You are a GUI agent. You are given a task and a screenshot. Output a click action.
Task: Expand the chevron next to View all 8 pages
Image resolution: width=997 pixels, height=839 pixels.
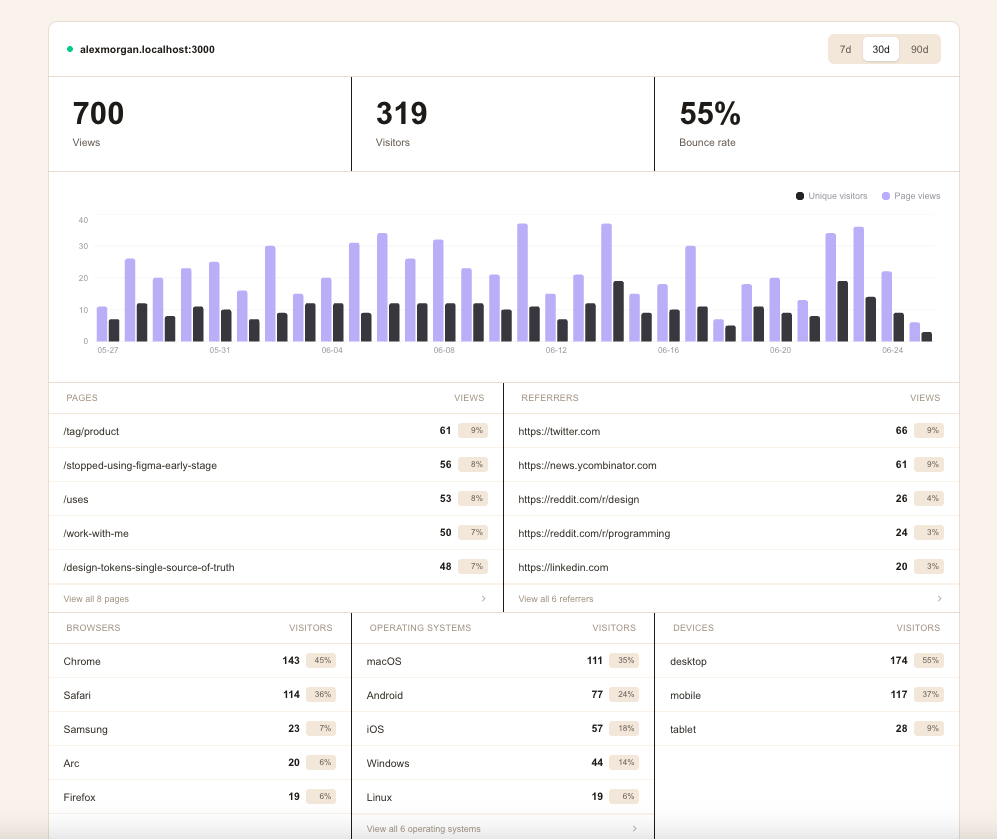click(x=484, y=599)
